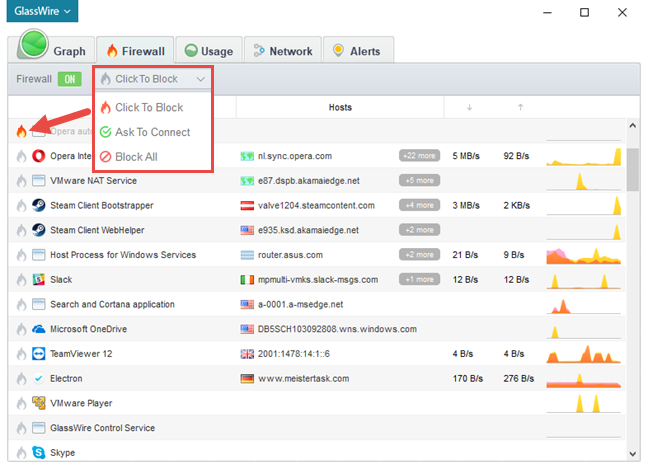648x469 pixels.
Task: Click the scrollbar up arrow
Action: point(633,126)
